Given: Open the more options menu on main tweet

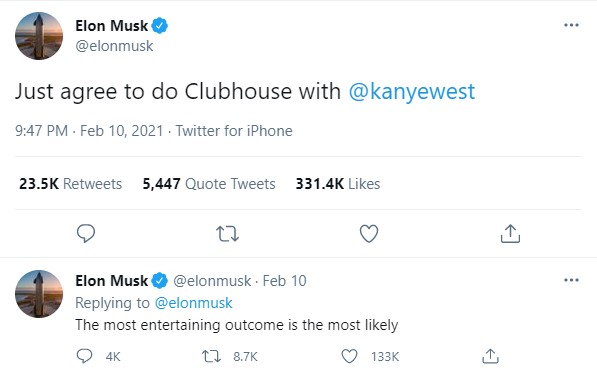Looking at the screenshot, I should (571, 25).
